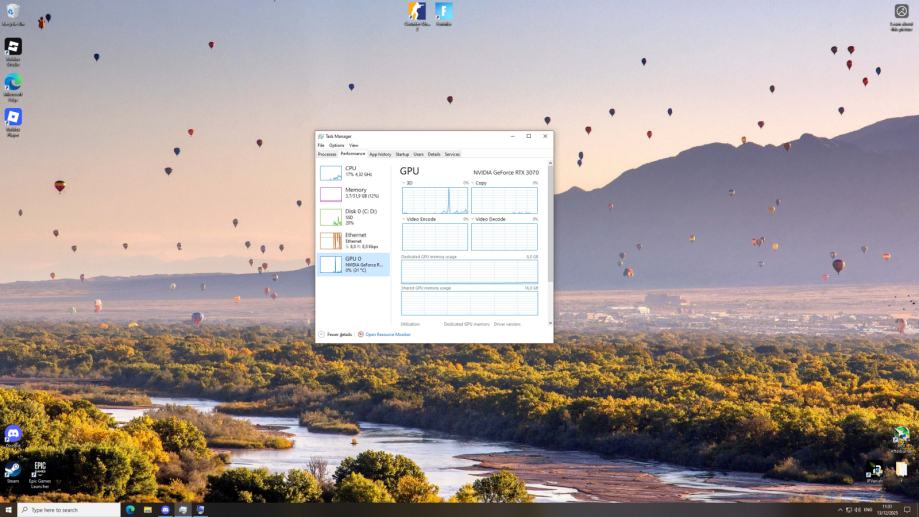Open Microsoft Edge desktop shortcut
Image resolution: width=919 pixels, height=517 pixels.
coord(13,84)
